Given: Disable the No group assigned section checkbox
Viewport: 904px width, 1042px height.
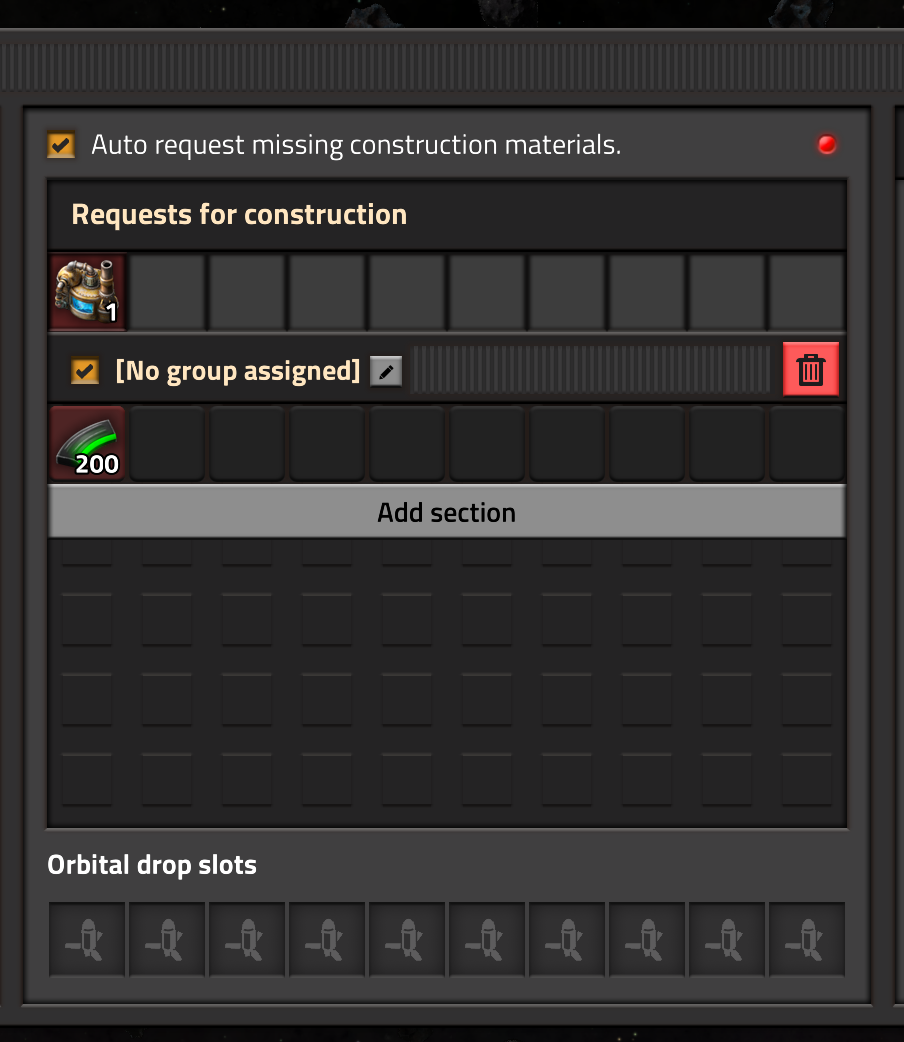Looking at the screenshot, I should (x=85, y=372).
